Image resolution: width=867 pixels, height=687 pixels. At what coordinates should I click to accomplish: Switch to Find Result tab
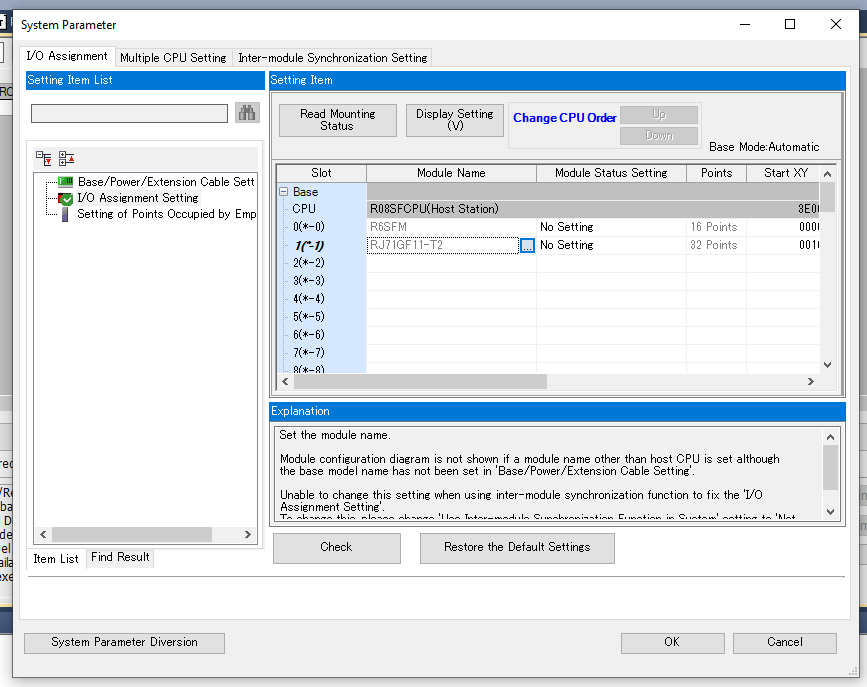120,557
